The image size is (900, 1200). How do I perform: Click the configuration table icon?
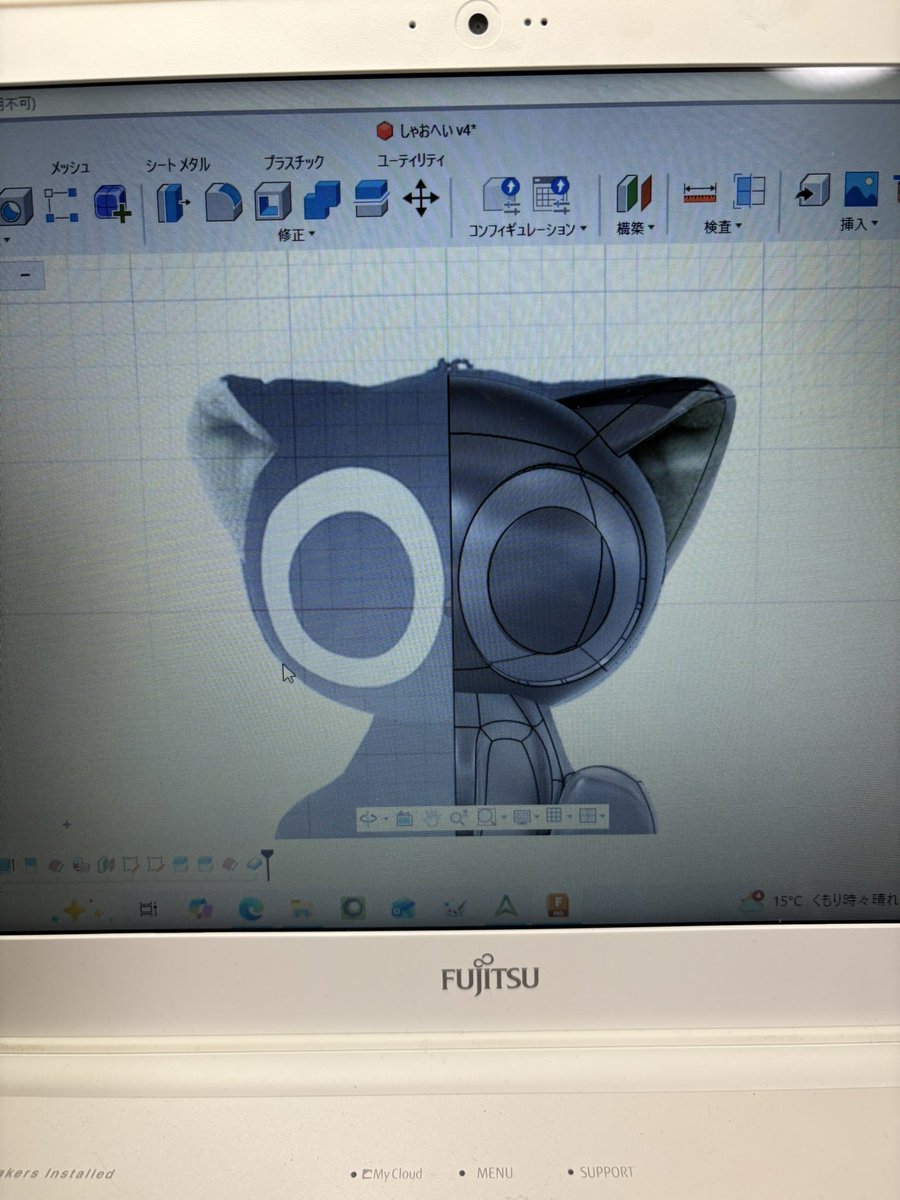[550, 193]
